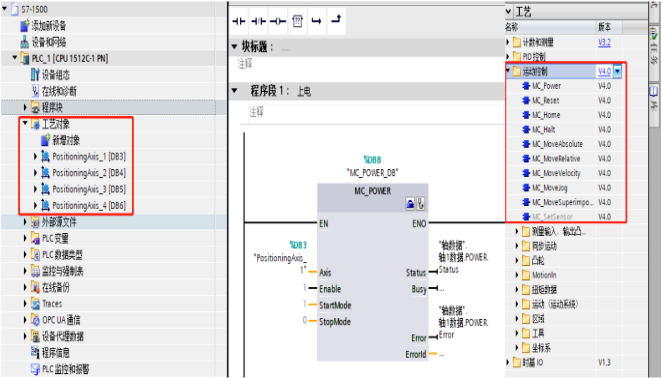Select MC_Home instruction in motion control list
The image size is (662, 378).
[546, 115]
